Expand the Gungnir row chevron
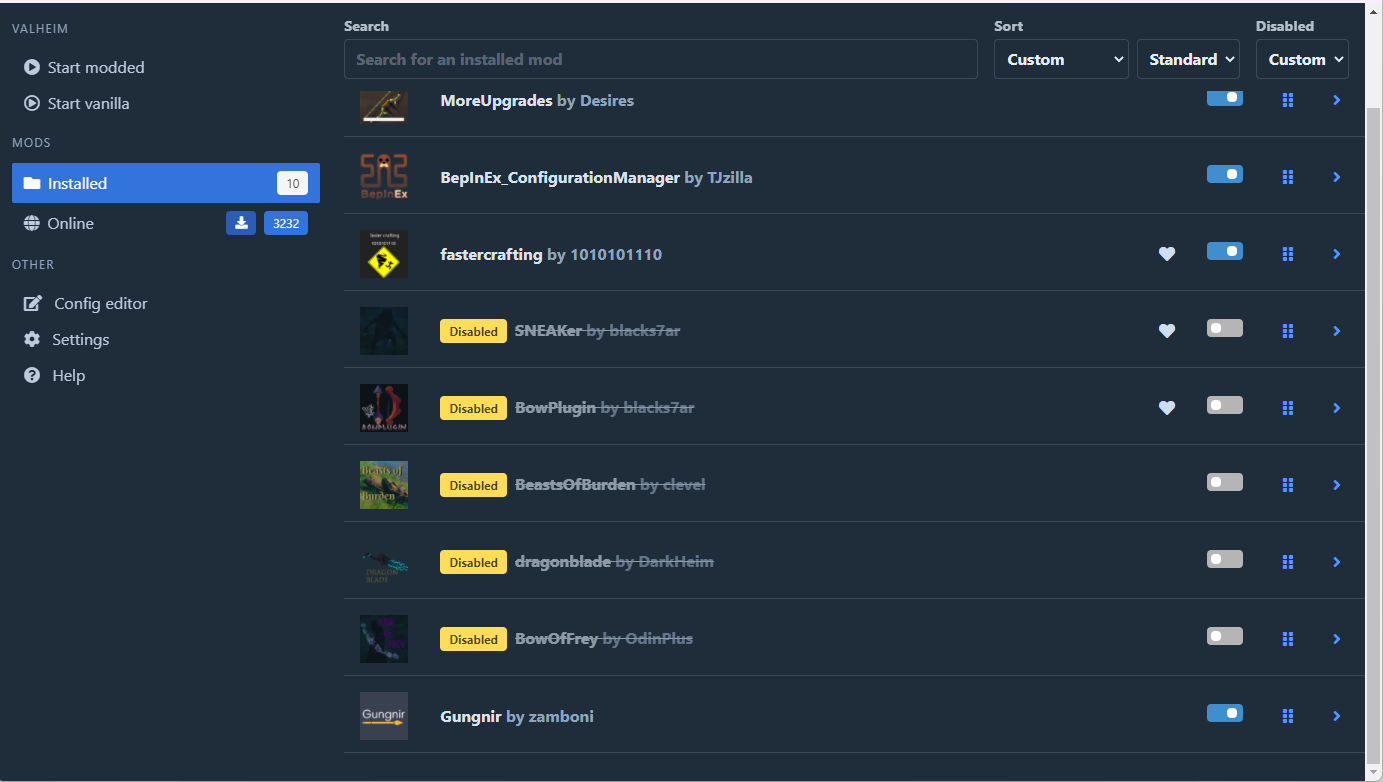 [1337, 716]
